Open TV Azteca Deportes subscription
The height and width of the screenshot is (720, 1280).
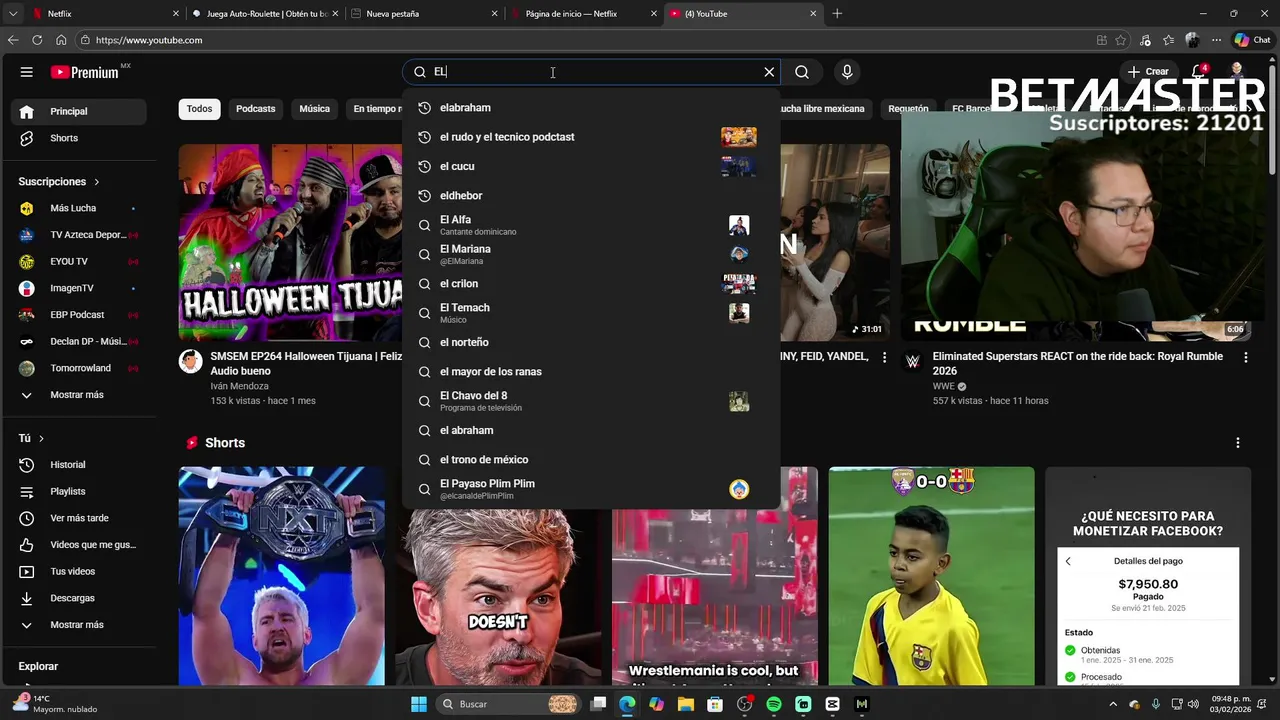78,235
